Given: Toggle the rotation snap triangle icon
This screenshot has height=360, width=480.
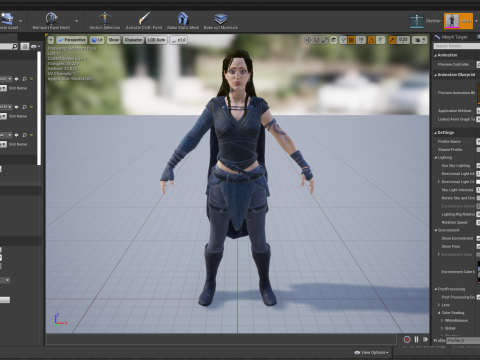Looking at the screenshot, I should tap(371, 40).
